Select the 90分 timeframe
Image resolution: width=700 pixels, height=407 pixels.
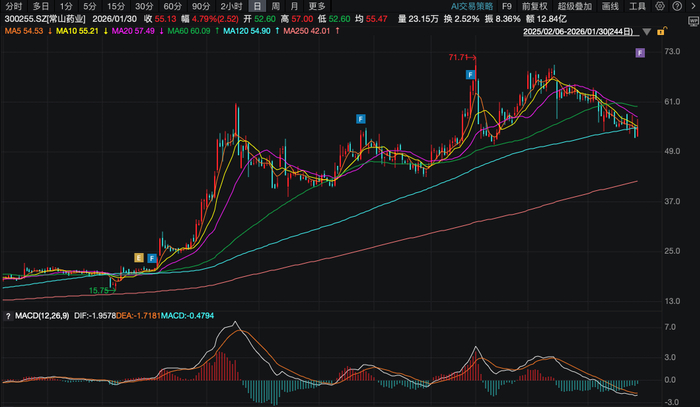[x=201, y=6]
